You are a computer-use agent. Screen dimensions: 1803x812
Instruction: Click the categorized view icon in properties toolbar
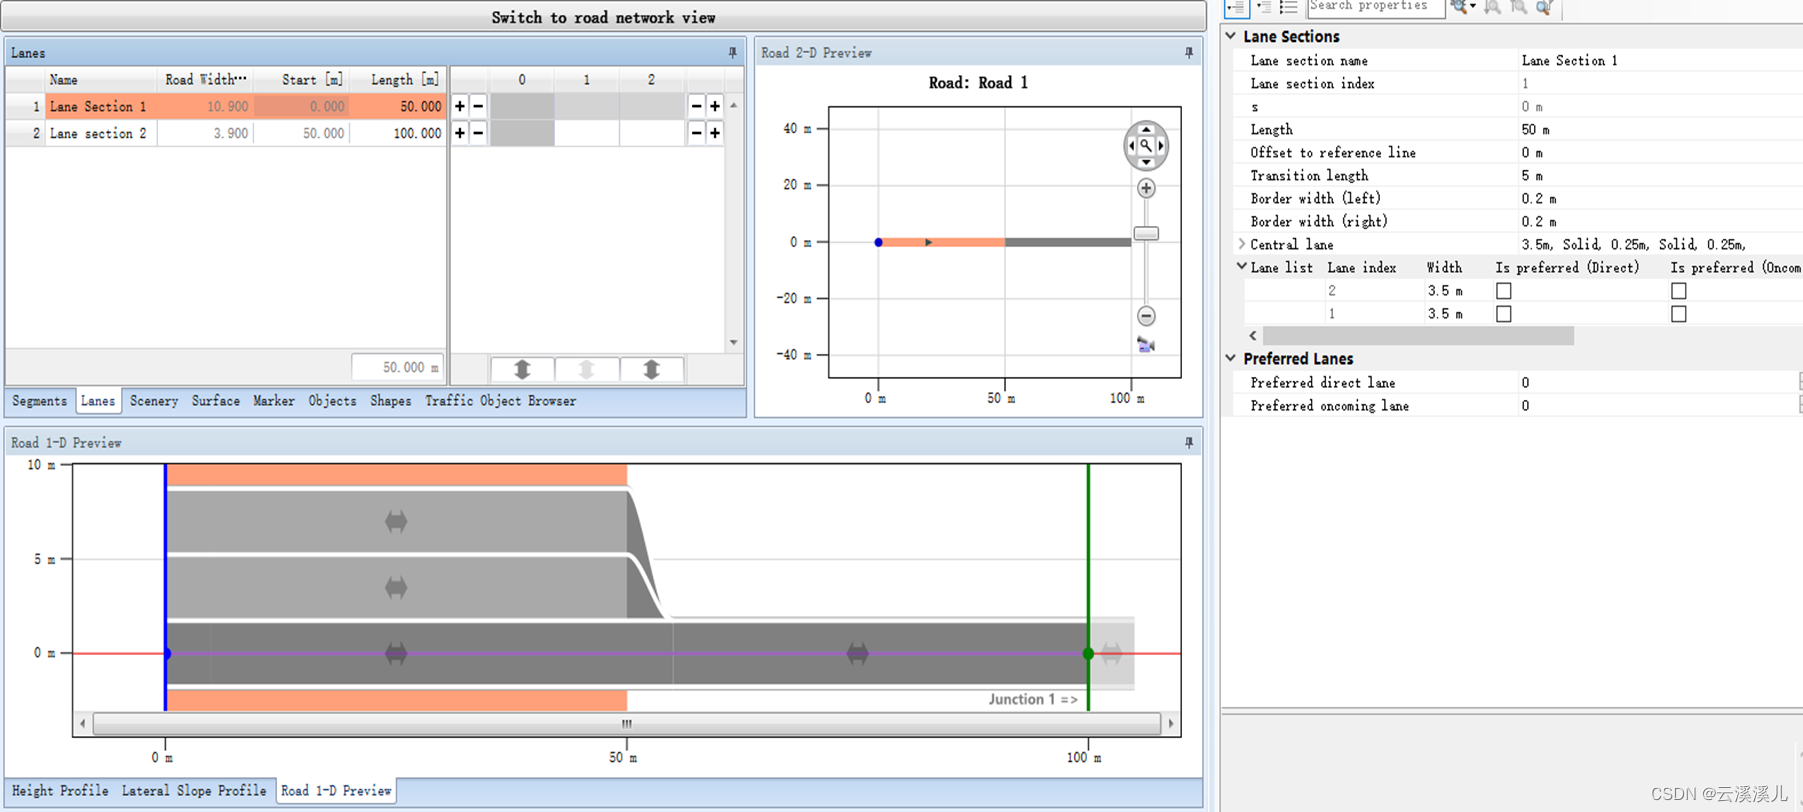tap(1237, 7)
